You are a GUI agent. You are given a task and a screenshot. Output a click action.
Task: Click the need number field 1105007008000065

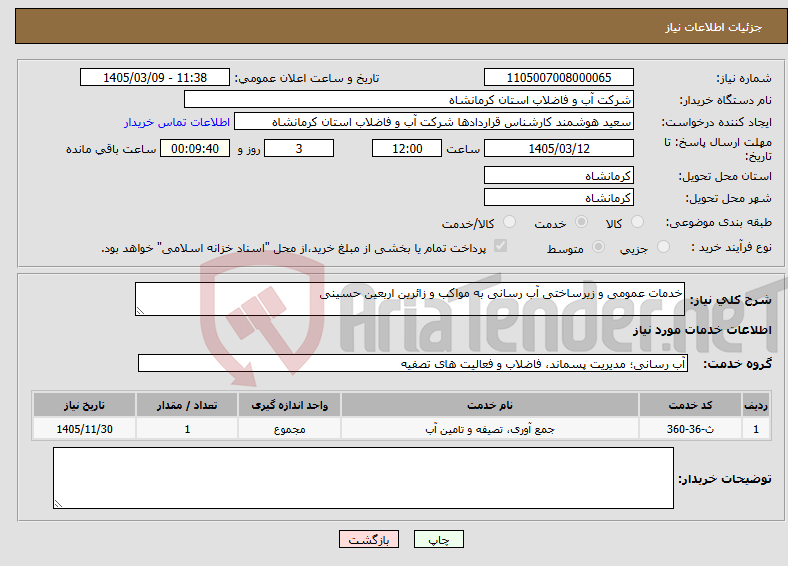pyautogui.click(x=558, y=77)
